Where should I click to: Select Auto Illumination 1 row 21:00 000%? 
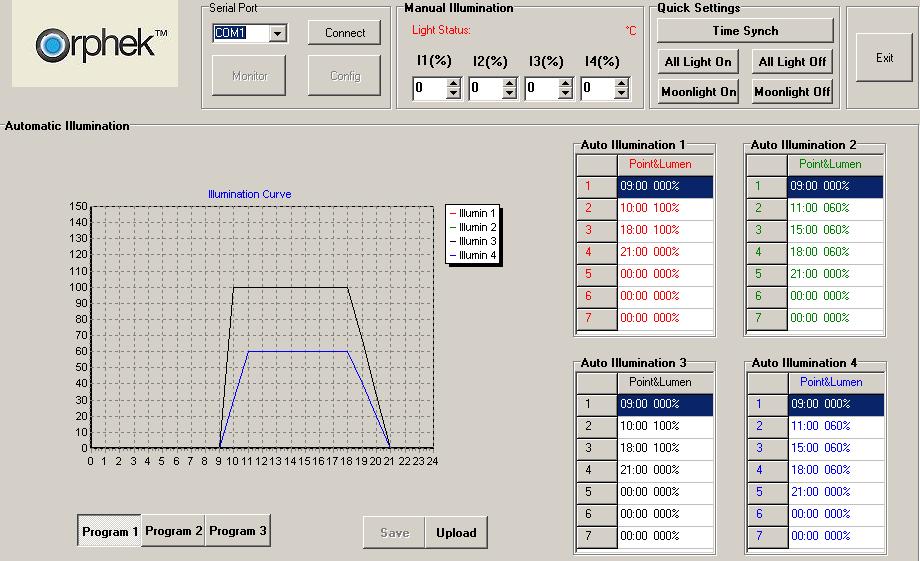pos(665,252)
